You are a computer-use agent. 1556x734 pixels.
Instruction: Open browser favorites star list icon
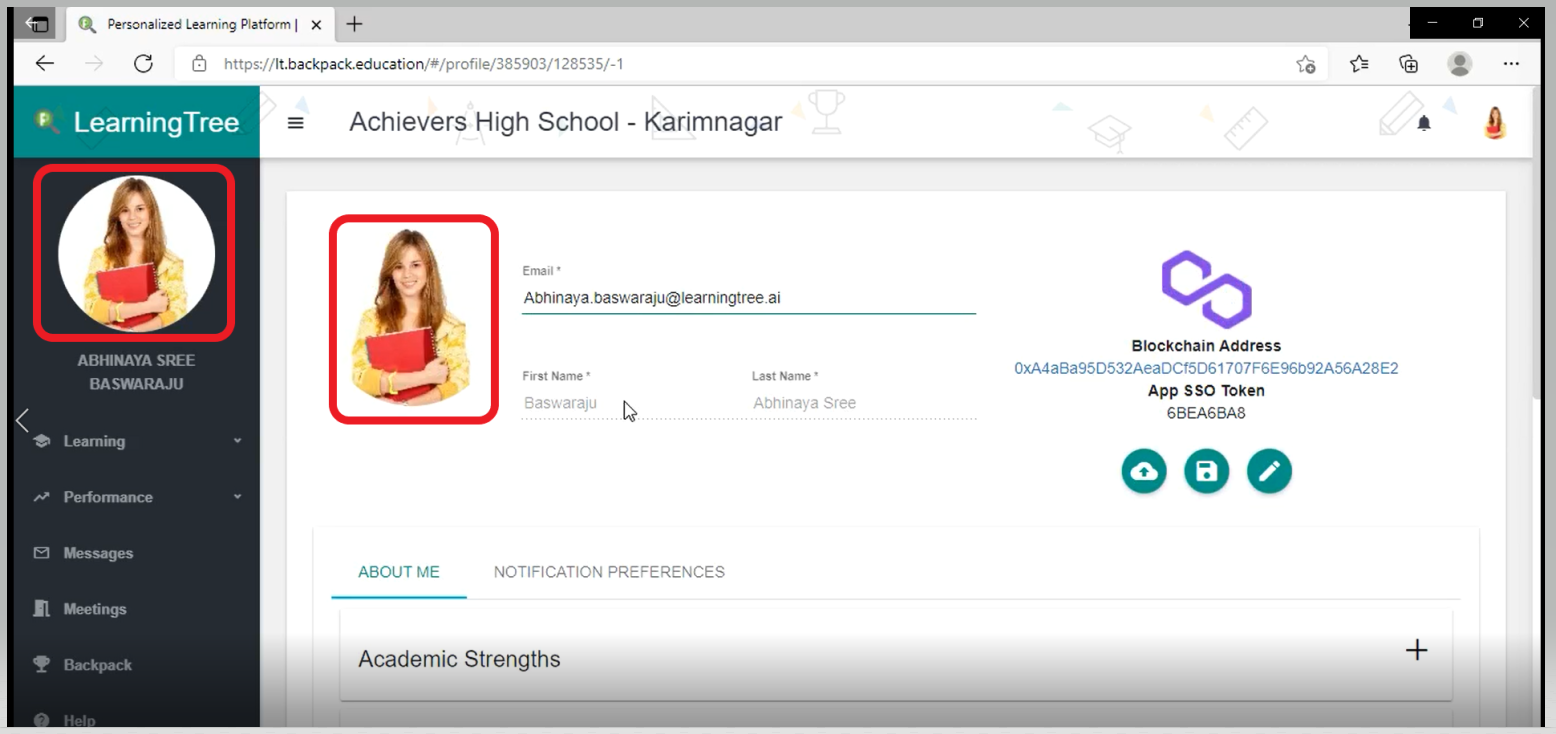pyautogui.click(x=1358, y=64)
